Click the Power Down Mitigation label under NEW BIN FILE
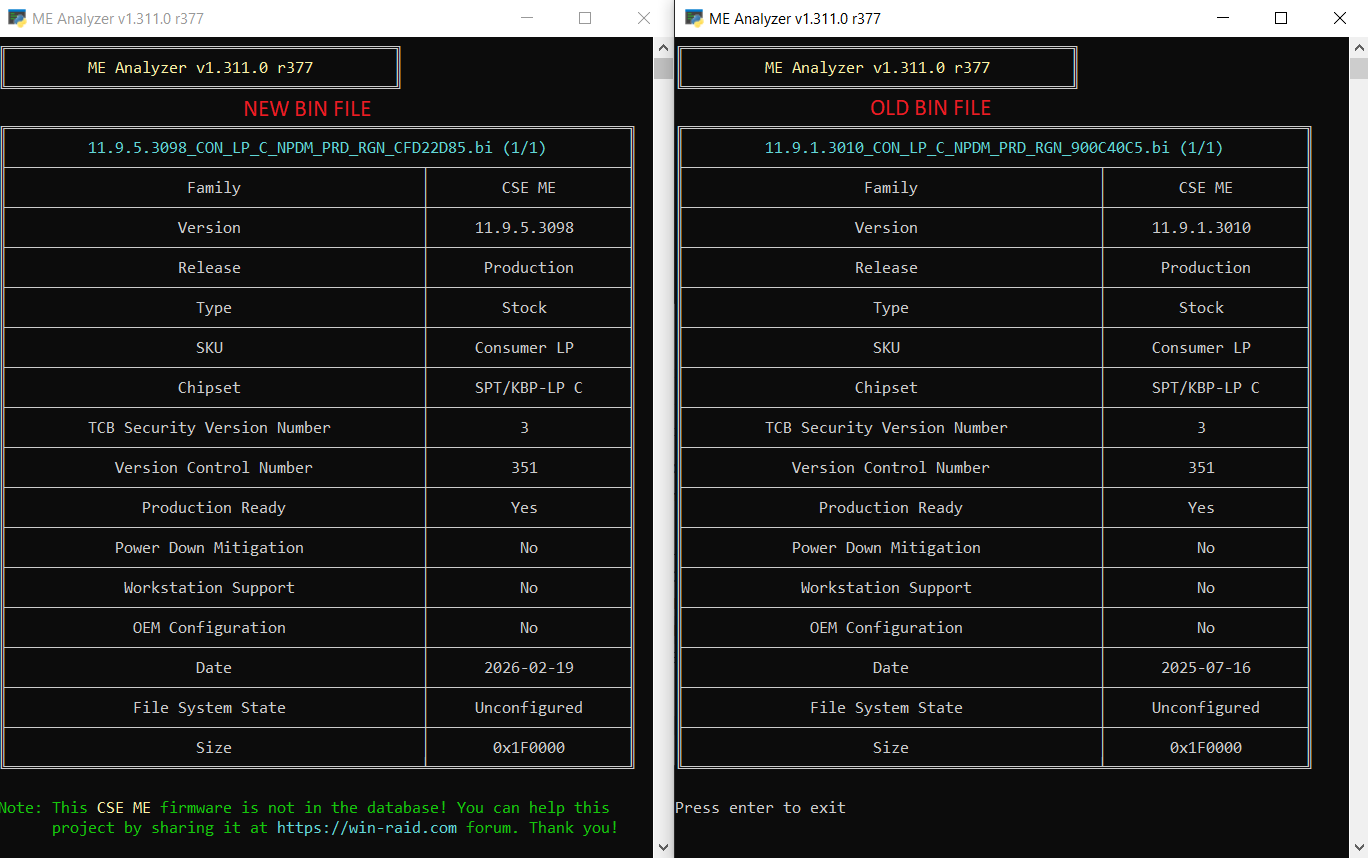This screenshot has width=1368, height=858. click(209, 548)
